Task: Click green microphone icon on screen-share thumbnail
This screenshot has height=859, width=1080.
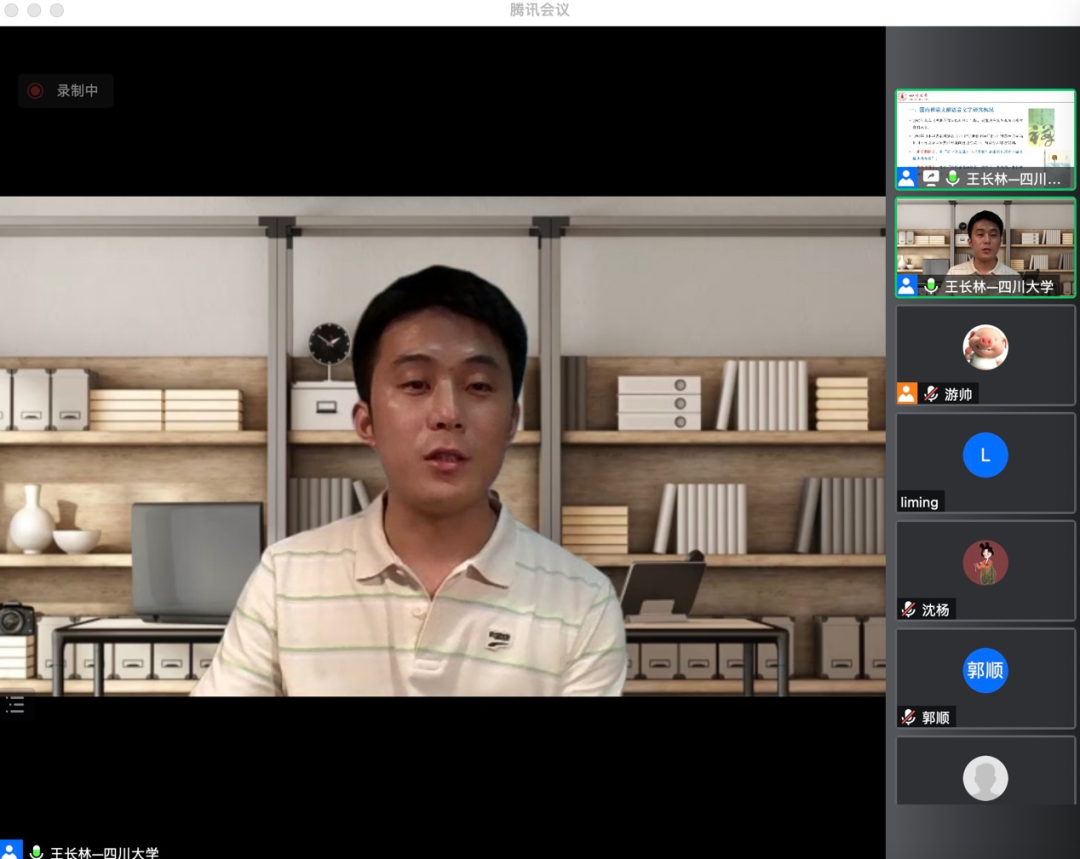Action: coord(953,178)
